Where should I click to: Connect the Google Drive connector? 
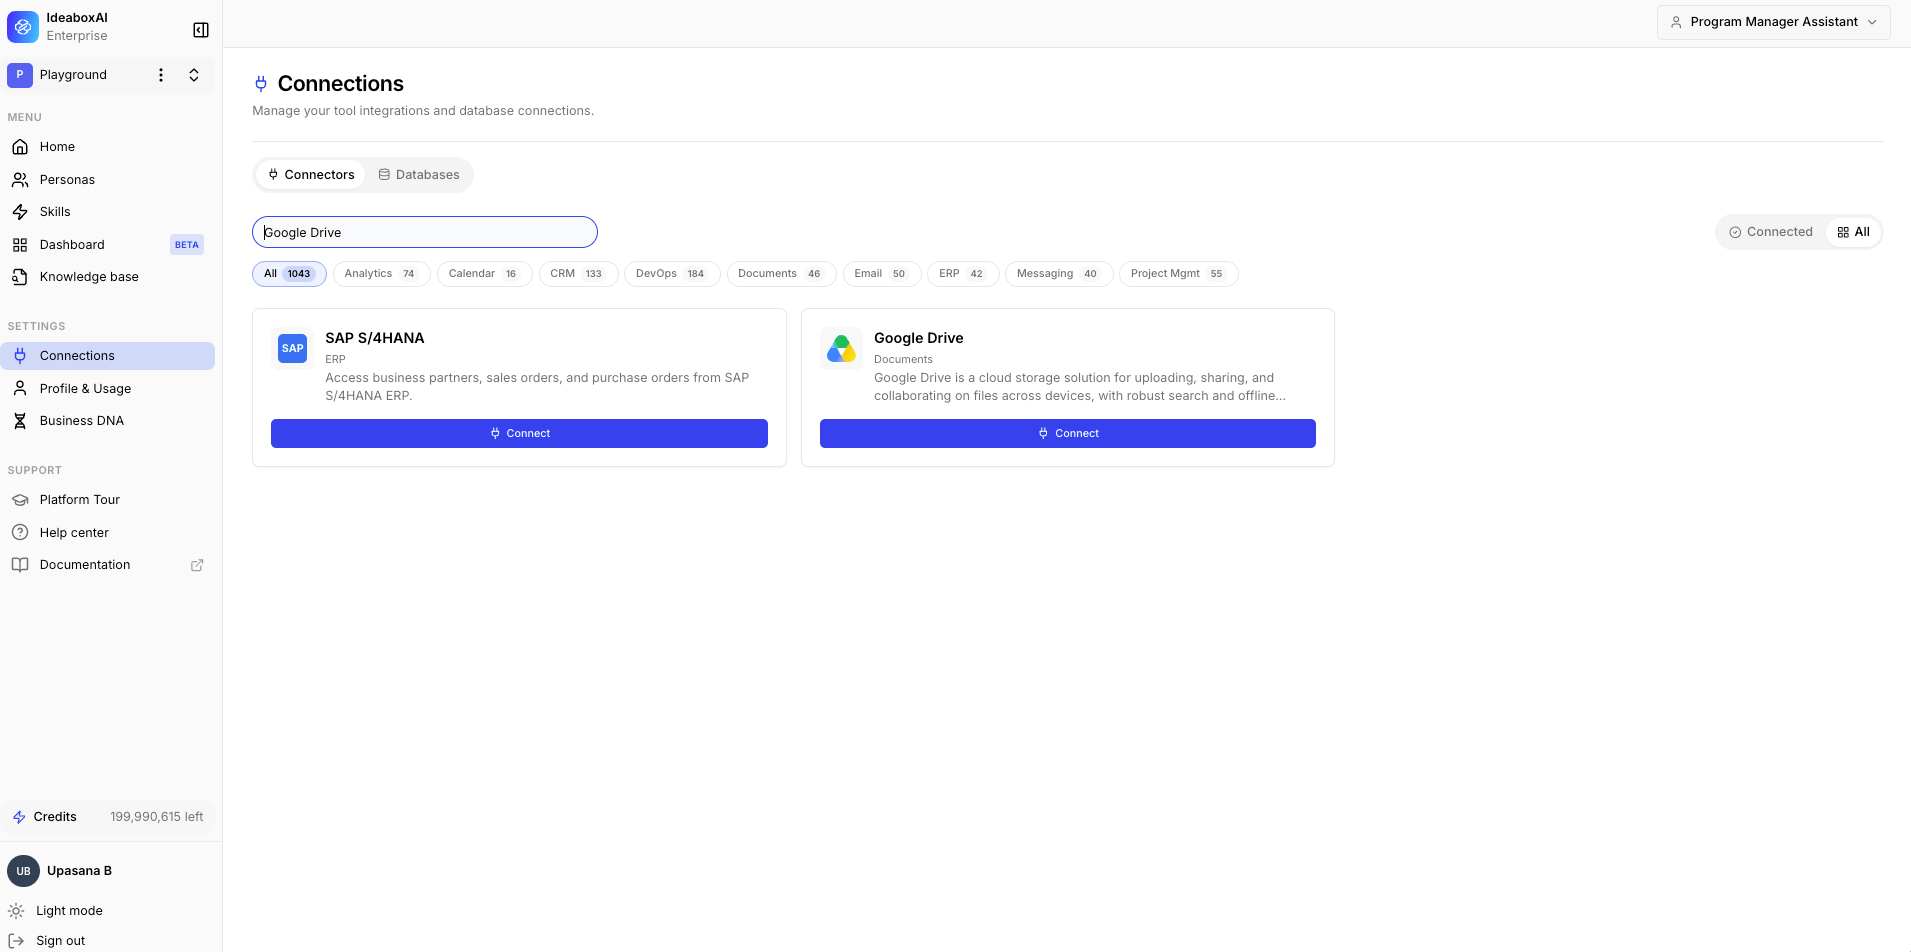[x=1068, y=434]
